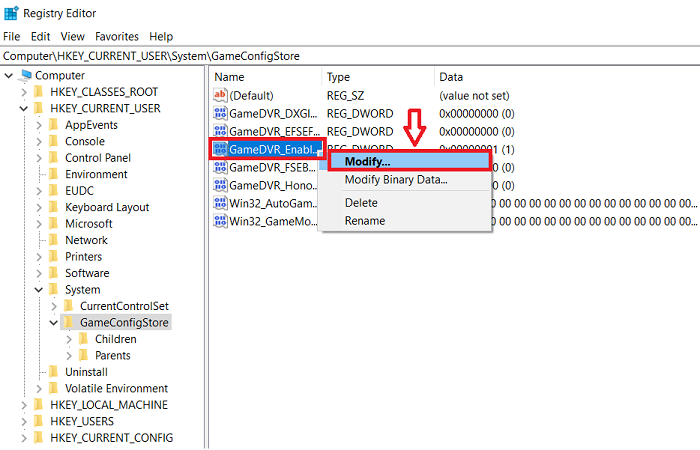Image resolution: width=700 pixels, height=450 pixels.
Task: Open the Help menu
Action: 161,37
